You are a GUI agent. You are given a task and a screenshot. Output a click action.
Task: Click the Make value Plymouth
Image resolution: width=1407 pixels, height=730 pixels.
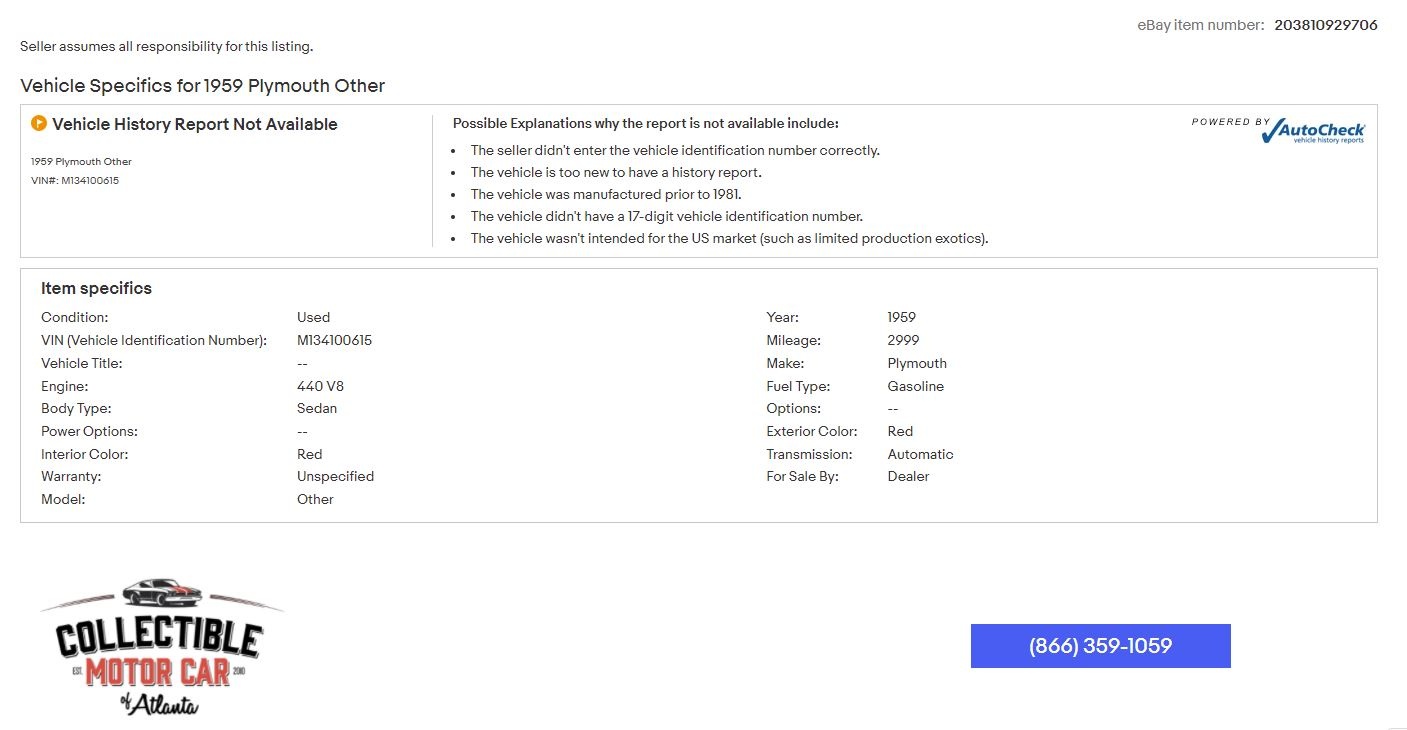point(917,363)
